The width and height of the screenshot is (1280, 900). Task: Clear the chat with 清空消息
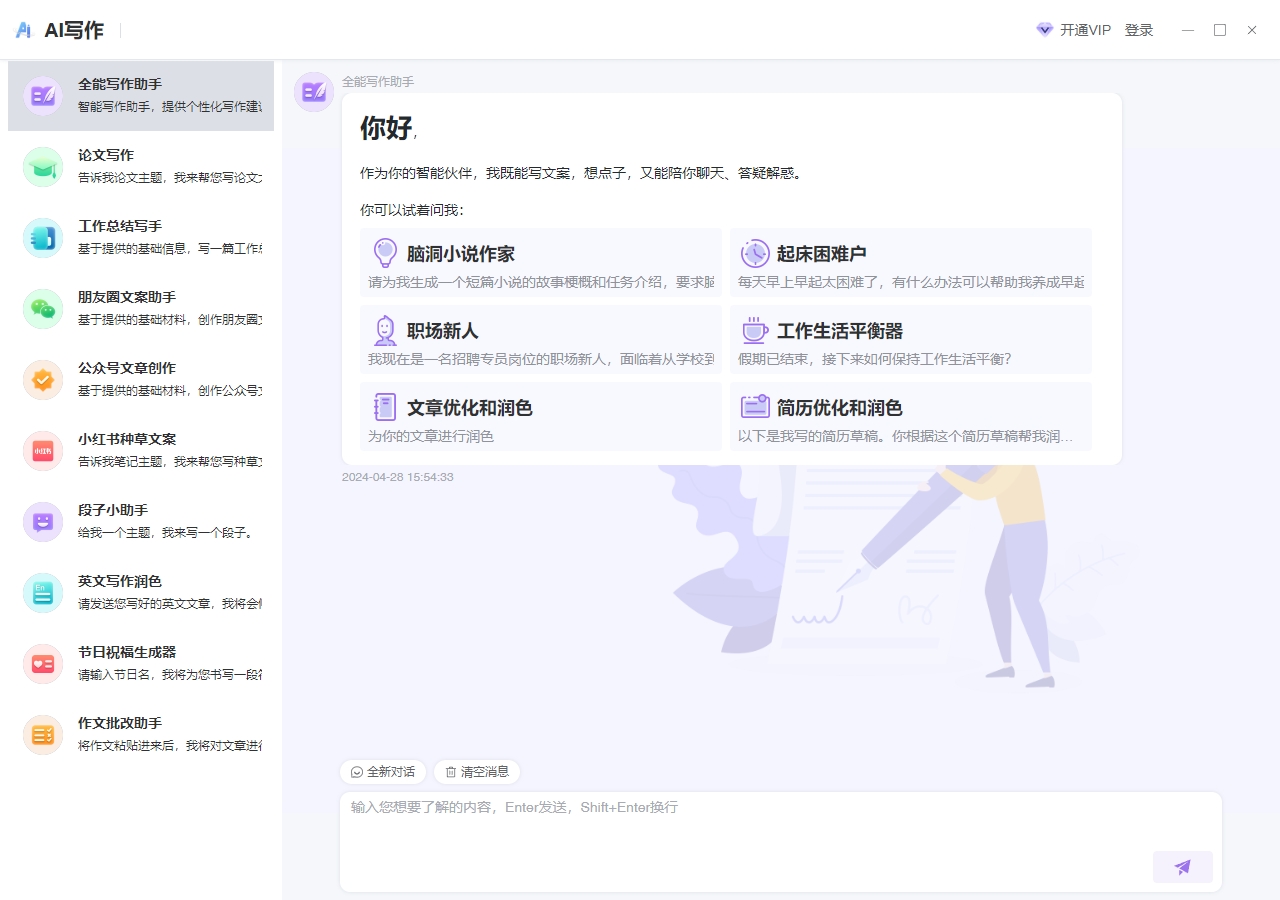tap(477, 772)
